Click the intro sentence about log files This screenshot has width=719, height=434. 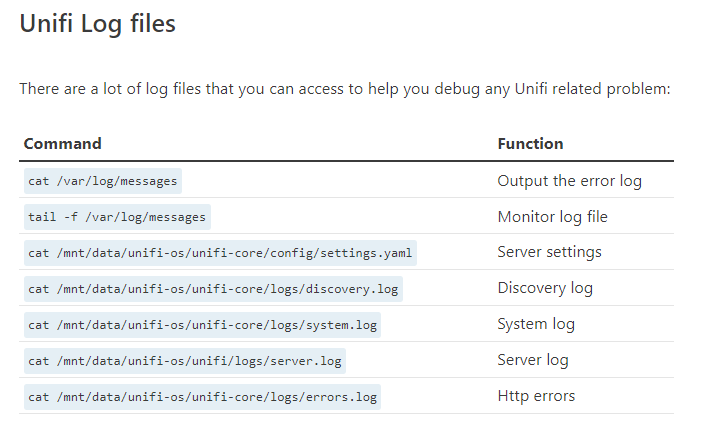345,89
